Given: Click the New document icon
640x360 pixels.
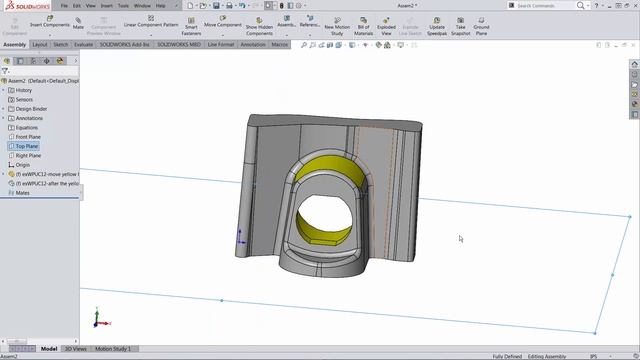Looking at the screenshot, I should pos(190,6).
